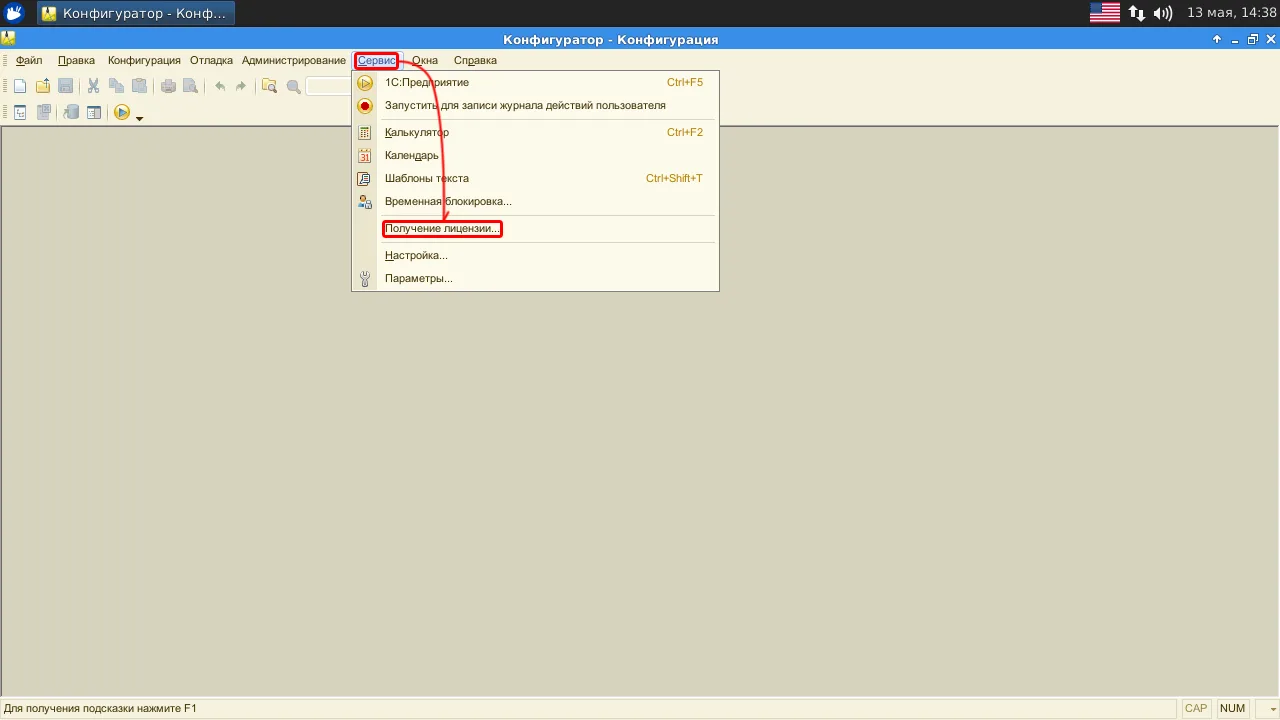1280x720 pixels.
Task: Open the volume speaker tray icon
Action: tap(1162, 13)
